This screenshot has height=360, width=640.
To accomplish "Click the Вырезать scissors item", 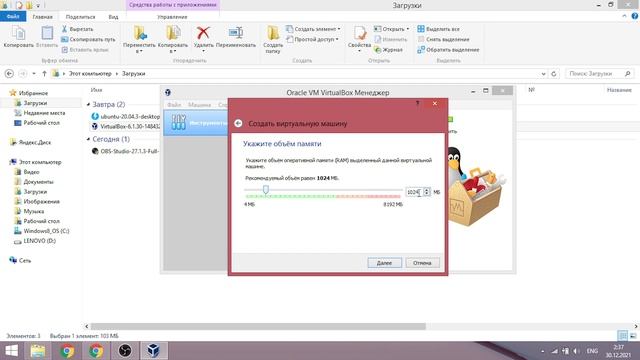I will point(77,29).
